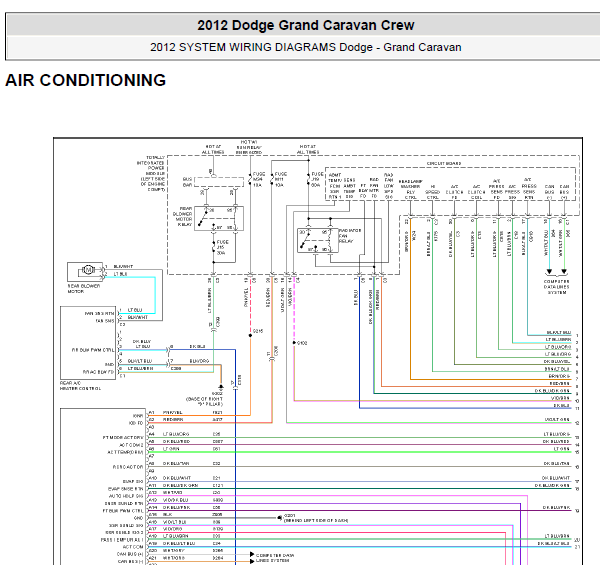
Task: Click the 'REAR BLOWER MOTOR' label
Action: tap(83, 288)
